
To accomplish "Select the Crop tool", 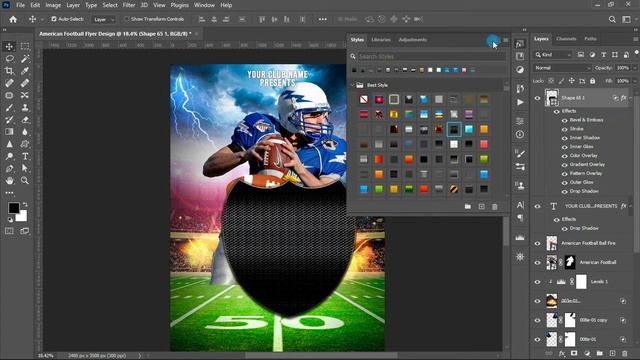I will (x=9, y=71).
